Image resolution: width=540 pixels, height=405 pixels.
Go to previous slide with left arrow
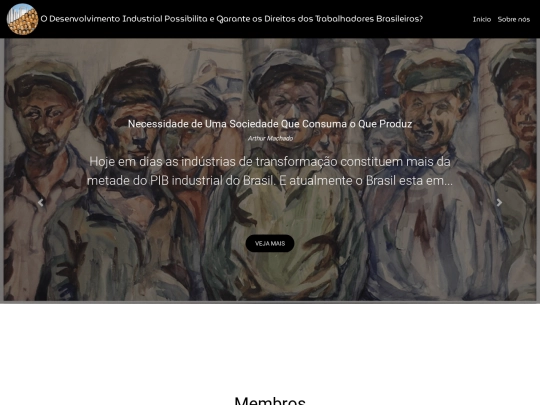coord(40,203)
